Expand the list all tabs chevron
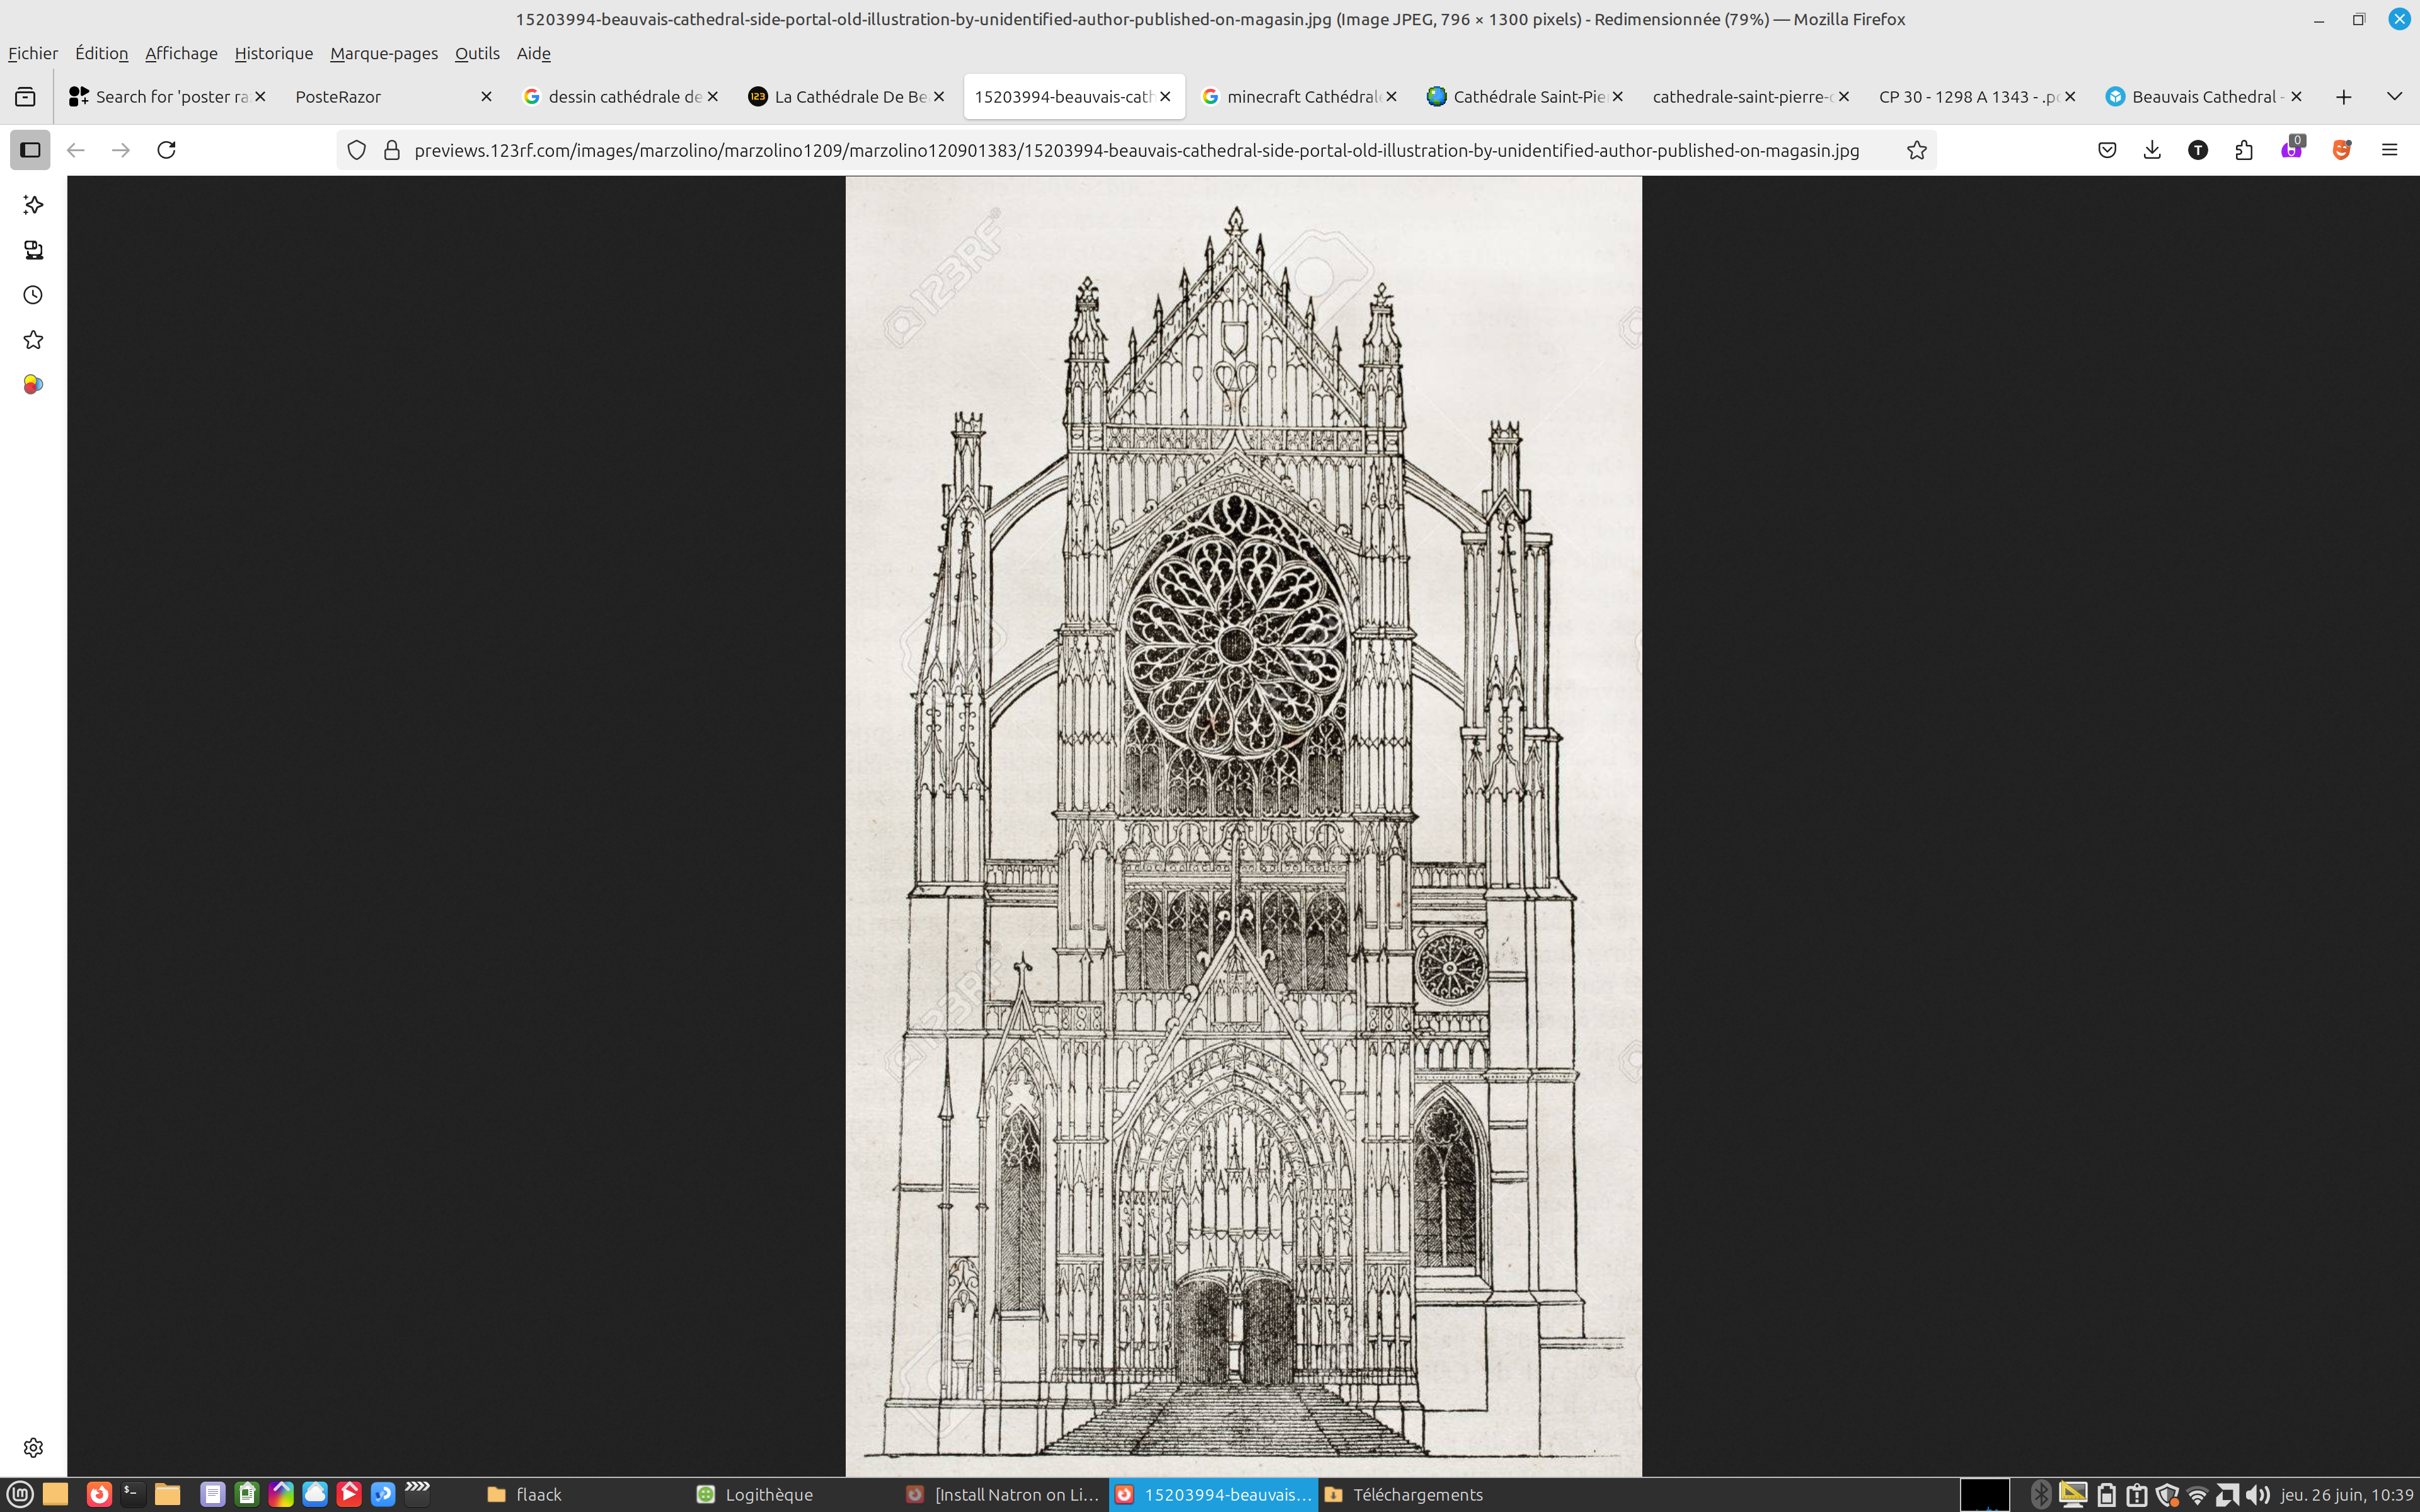Screen dimensions: 2420x1512 [2394, 97]
